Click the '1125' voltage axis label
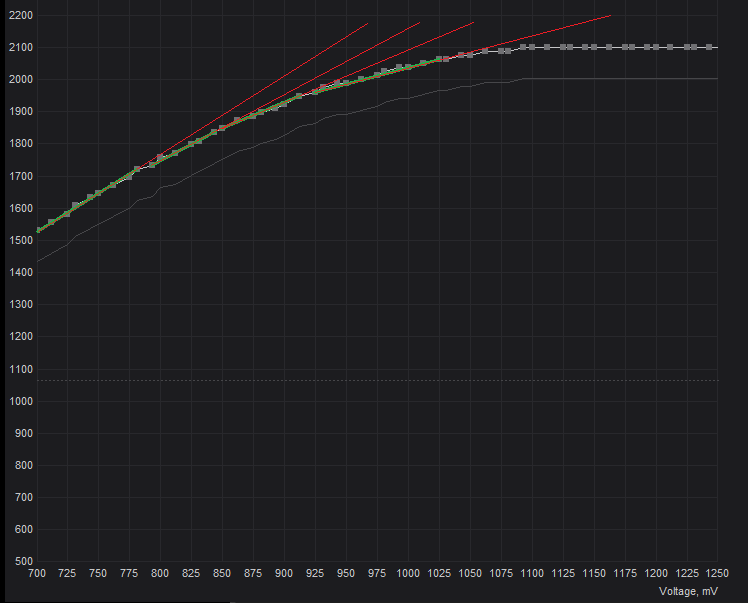Image resolution: width=748 pixels, height=603 pixels. [x=563, y=573]
